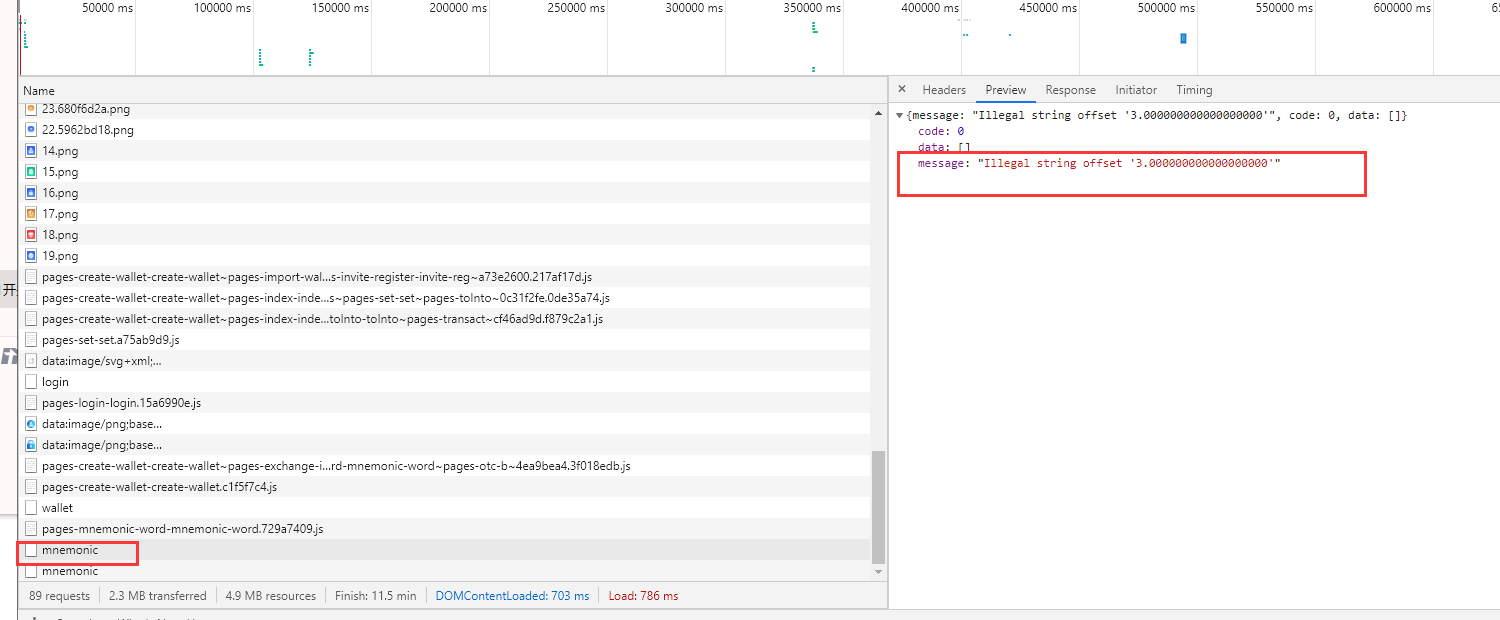
Task: Click the request list scrollbar thumb
Action: 879,507
